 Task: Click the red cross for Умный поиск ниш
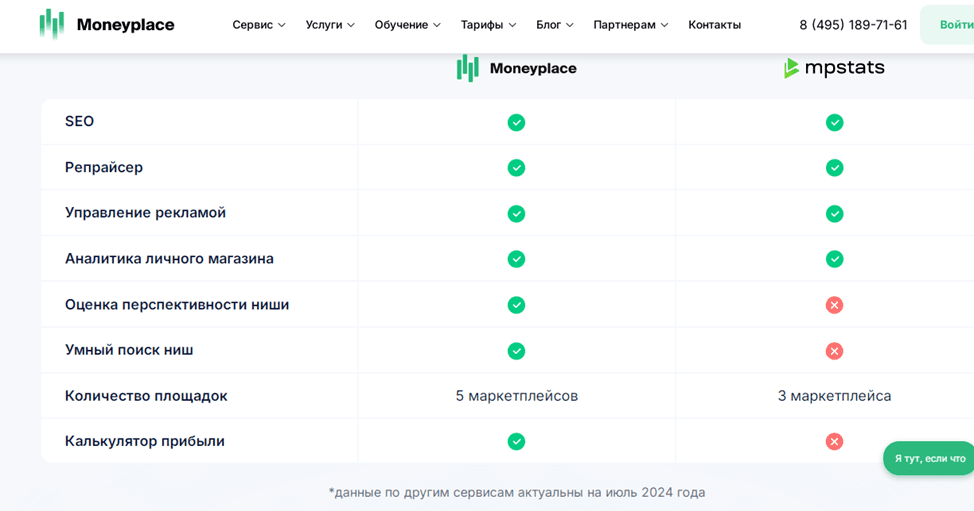834,351
